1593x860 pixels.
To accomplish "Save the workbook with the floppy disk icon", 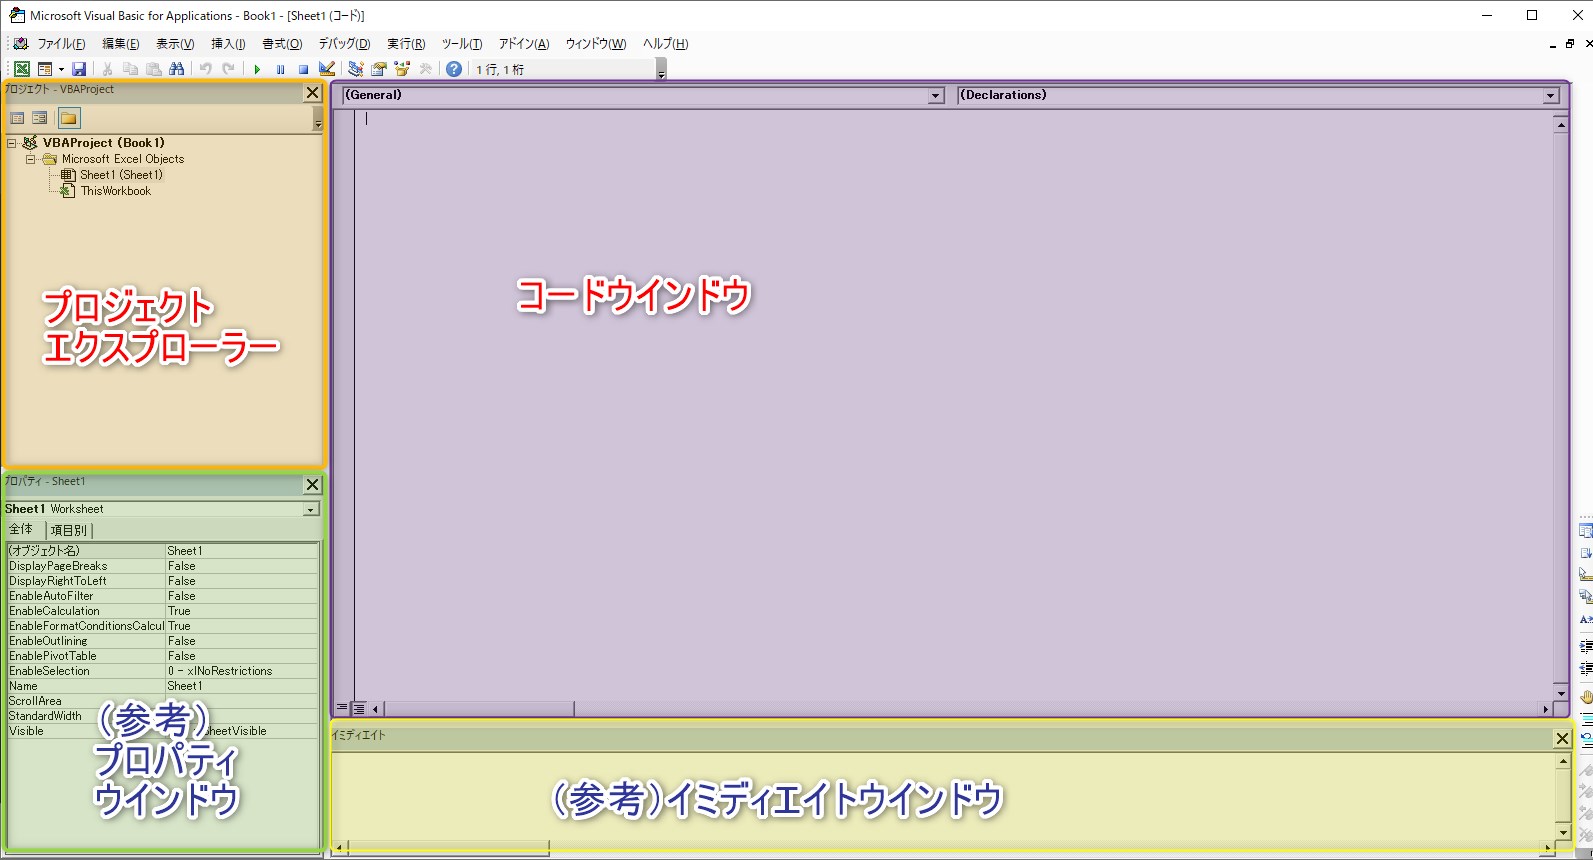I will pyautogui.click(x=79, y=69).
